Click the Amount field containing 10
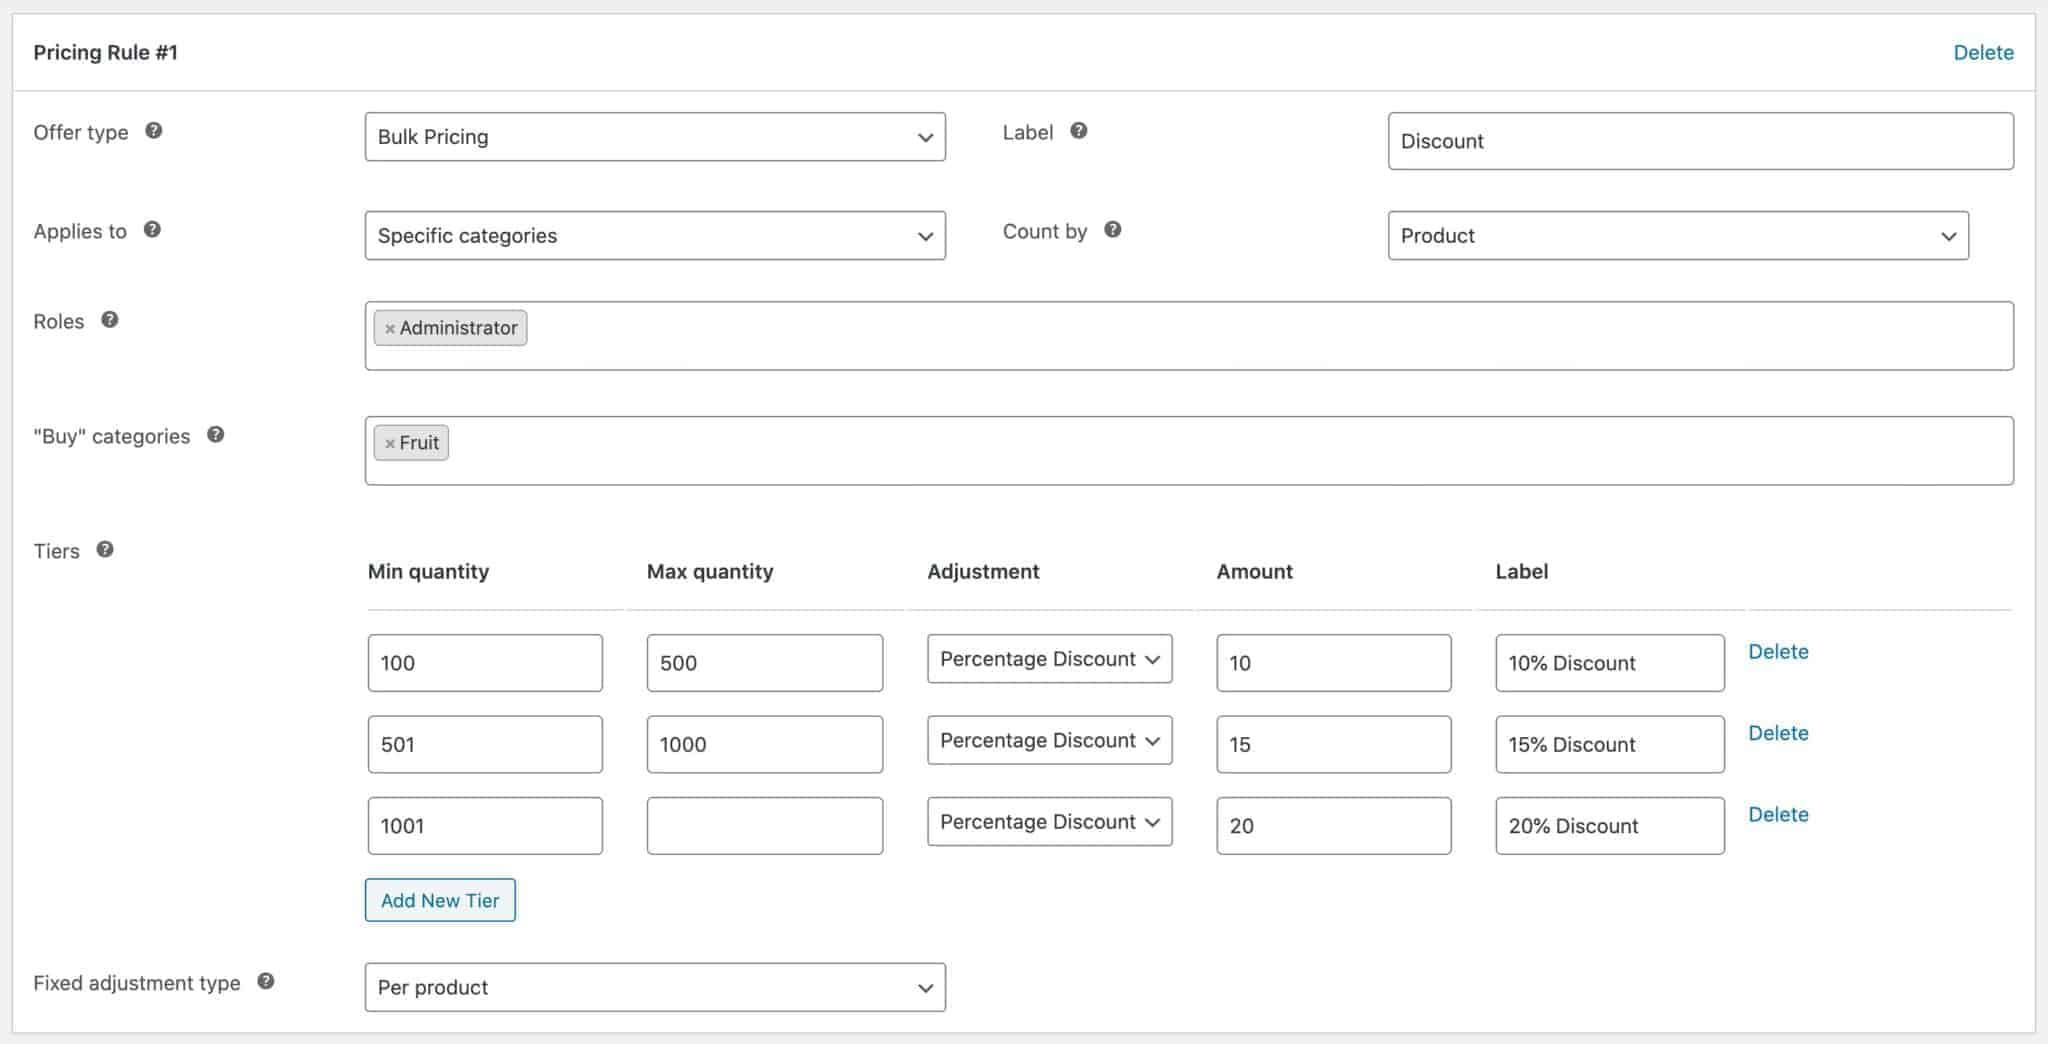Image resolution: width=2048 pixels, height=1044 pixels. [x=1332, y=663]
